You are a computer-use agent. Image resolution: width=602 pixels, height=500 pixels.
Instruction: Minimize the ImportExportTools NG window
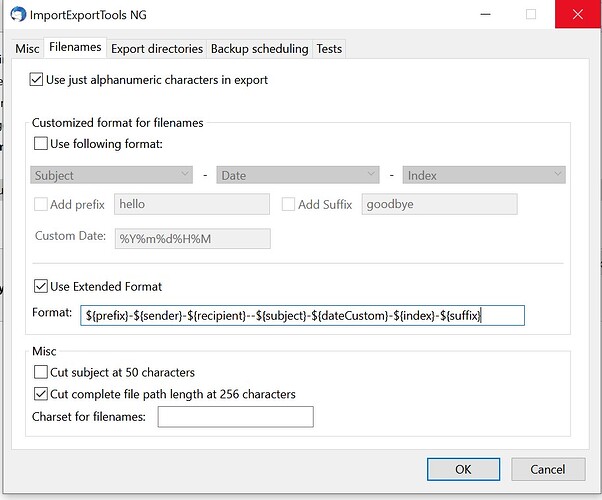pyautogui.click(x=486, y=15)
